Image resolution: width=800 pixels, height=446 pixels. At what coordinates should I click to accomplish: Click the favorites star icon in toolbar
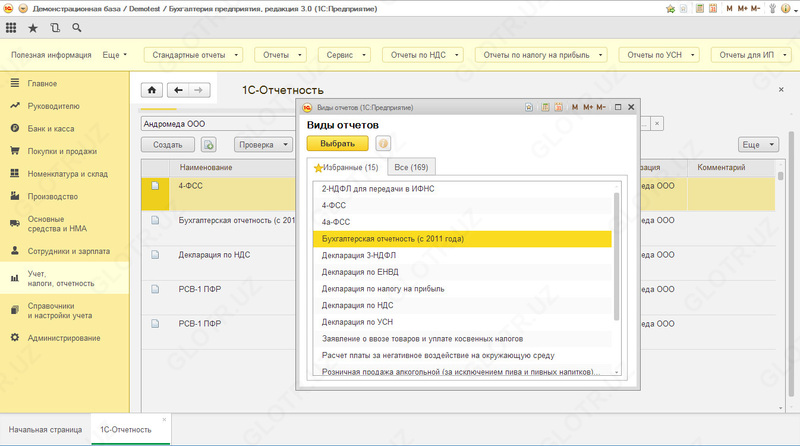coord(33,28)
